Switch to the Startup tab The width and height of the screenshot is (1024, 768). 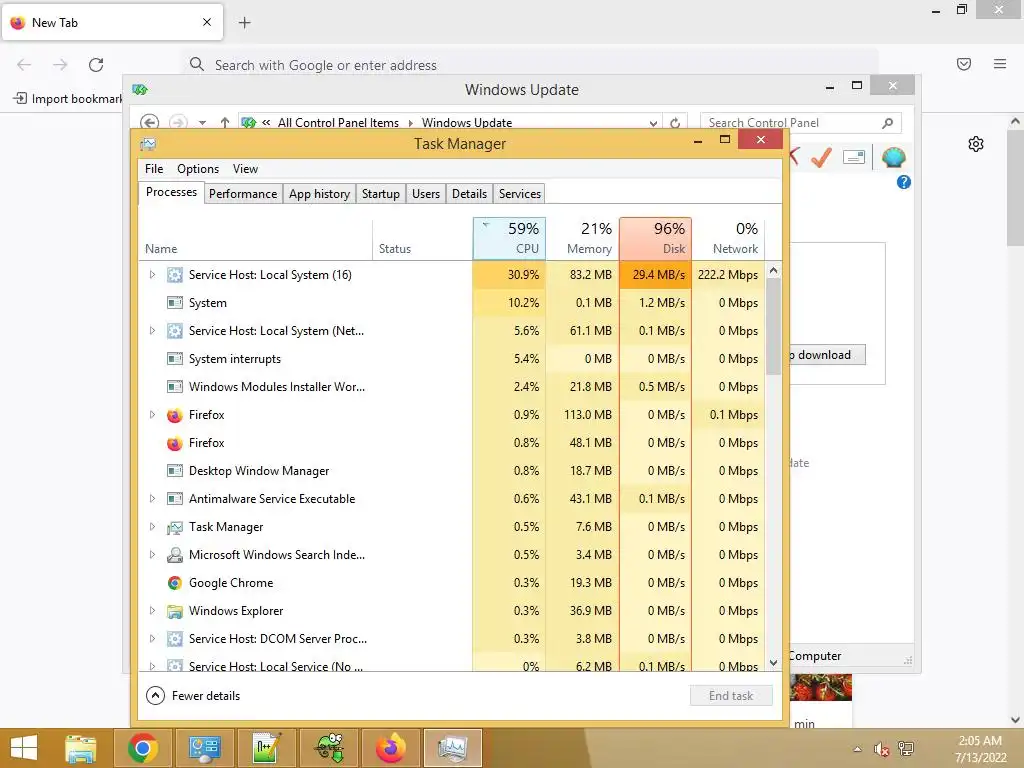click(x=381, y=194)
